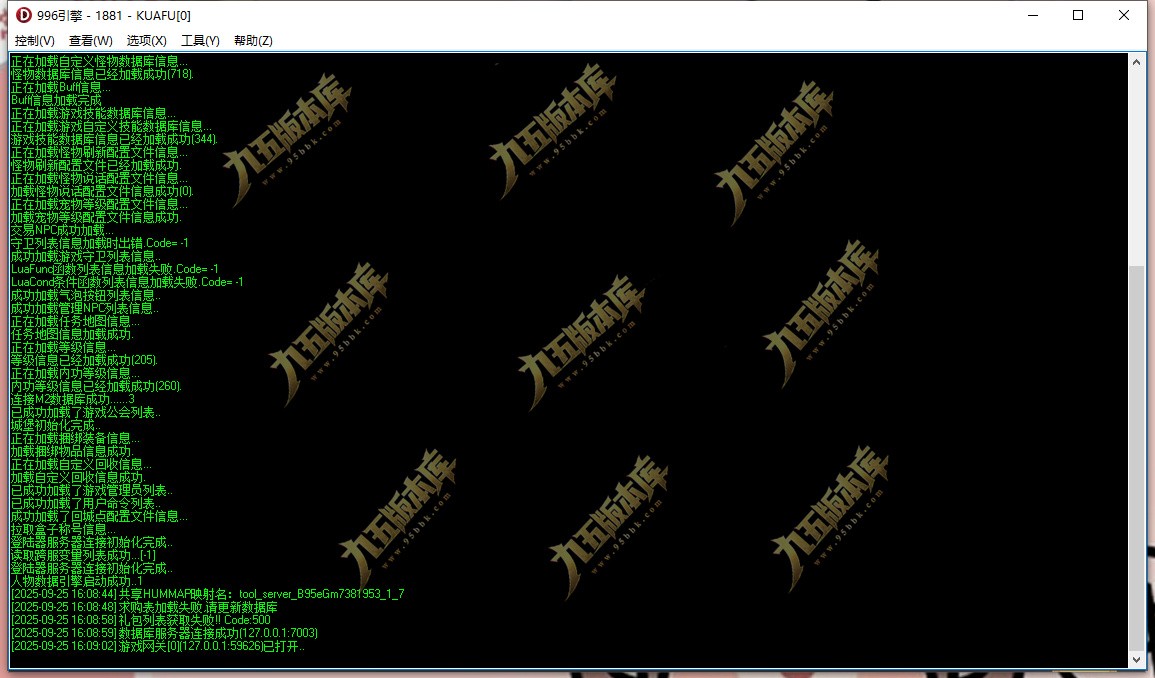This screenshot has width=1155, height=678.
Task: Open the 控制(V) menu
Action: tap(35, 41)
